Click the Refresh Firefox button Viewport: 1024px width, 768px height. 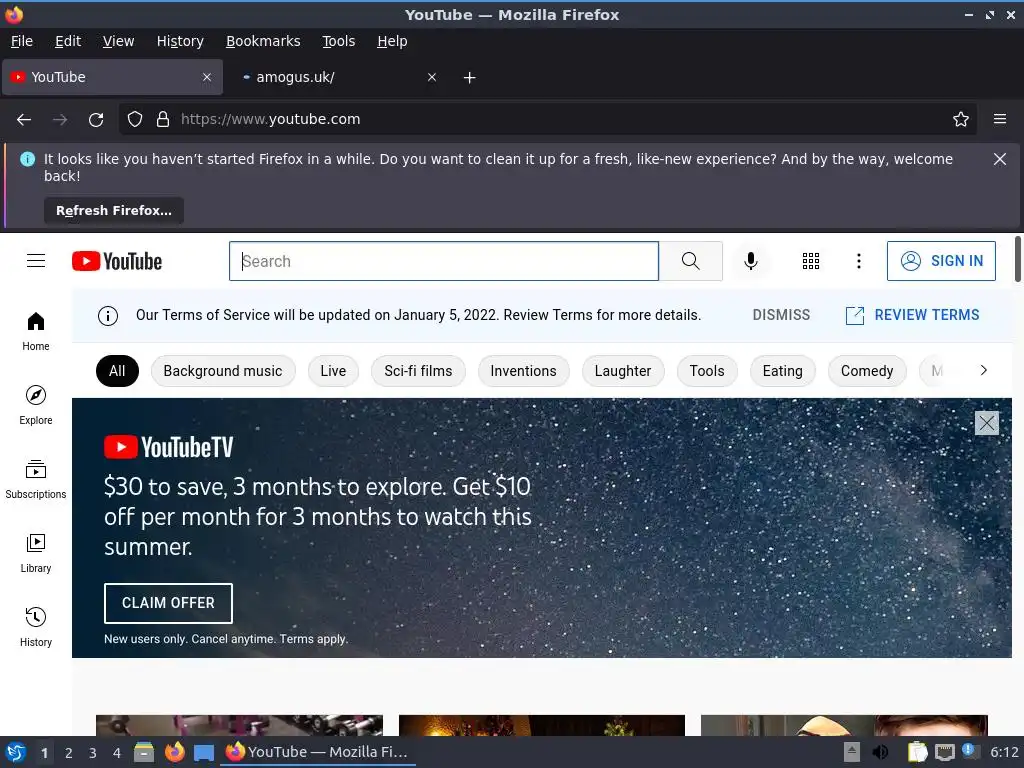pyautogui.click(x=114, y=211)
